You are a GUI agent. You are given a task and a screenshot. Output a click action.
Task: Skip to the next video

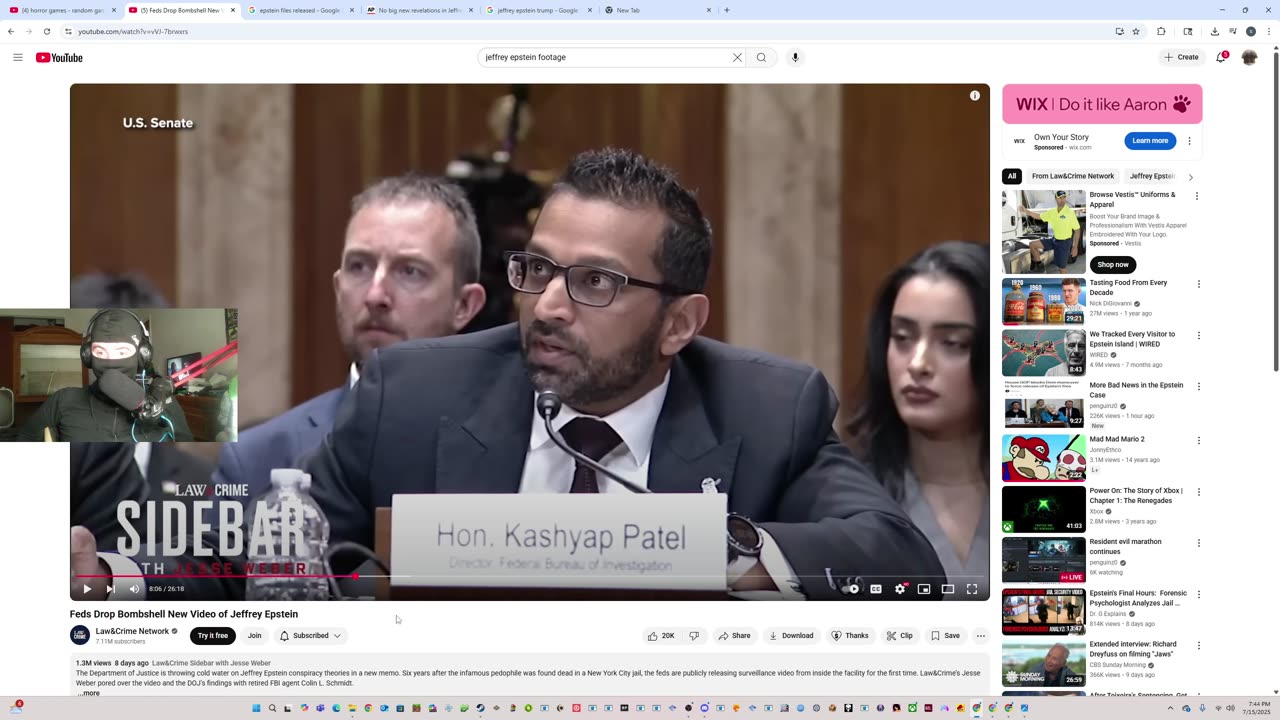(110, 589)
